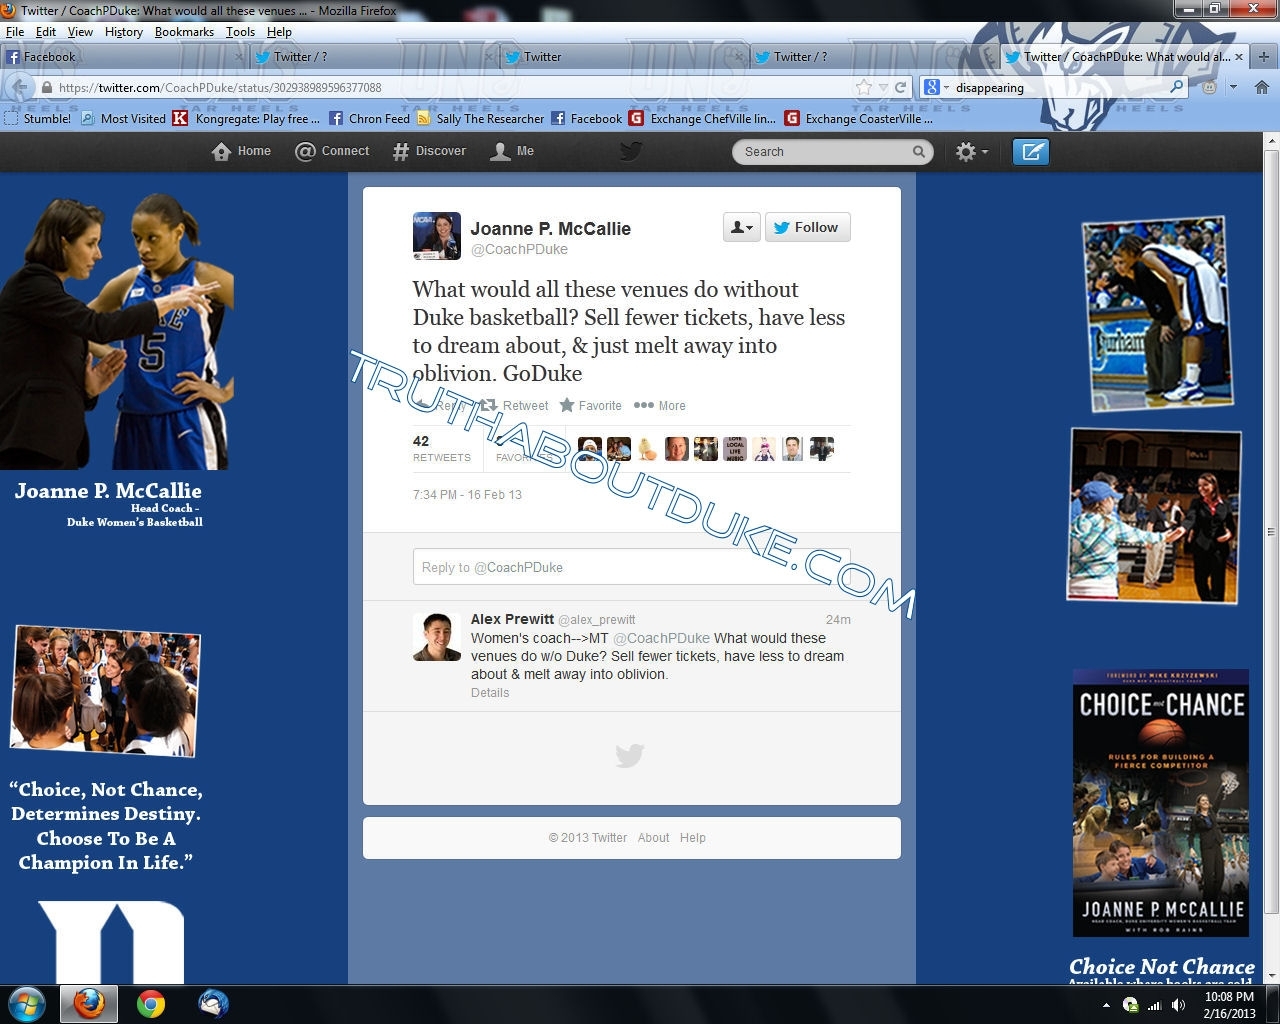Open the Tools menu
This screenshot has width=1280, height=1024.
click(x=240, y=32)
